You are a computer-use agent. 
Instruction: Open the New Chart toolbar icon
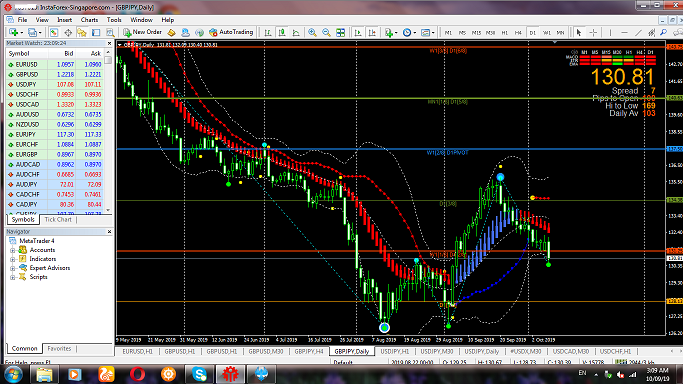(14, 33)
